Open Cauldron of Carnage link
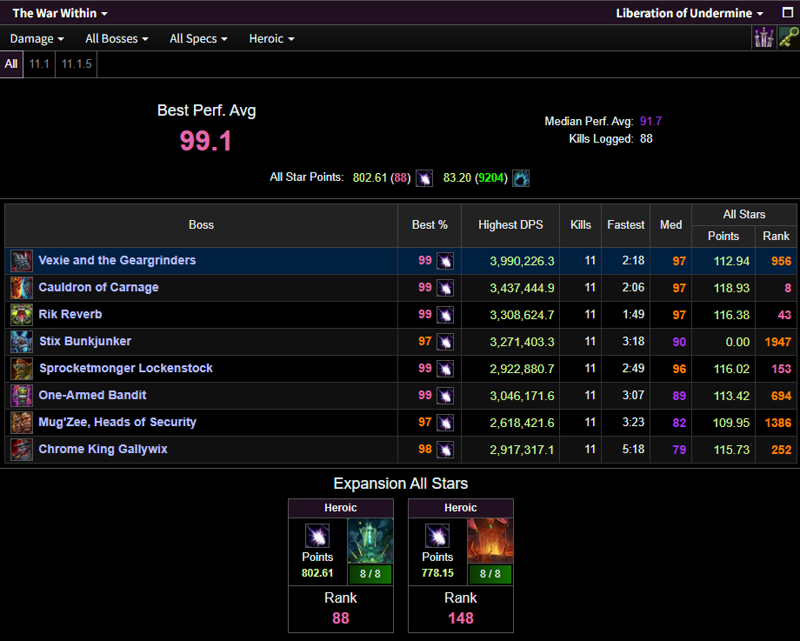 pyautogui.click(x=98, y=287)
